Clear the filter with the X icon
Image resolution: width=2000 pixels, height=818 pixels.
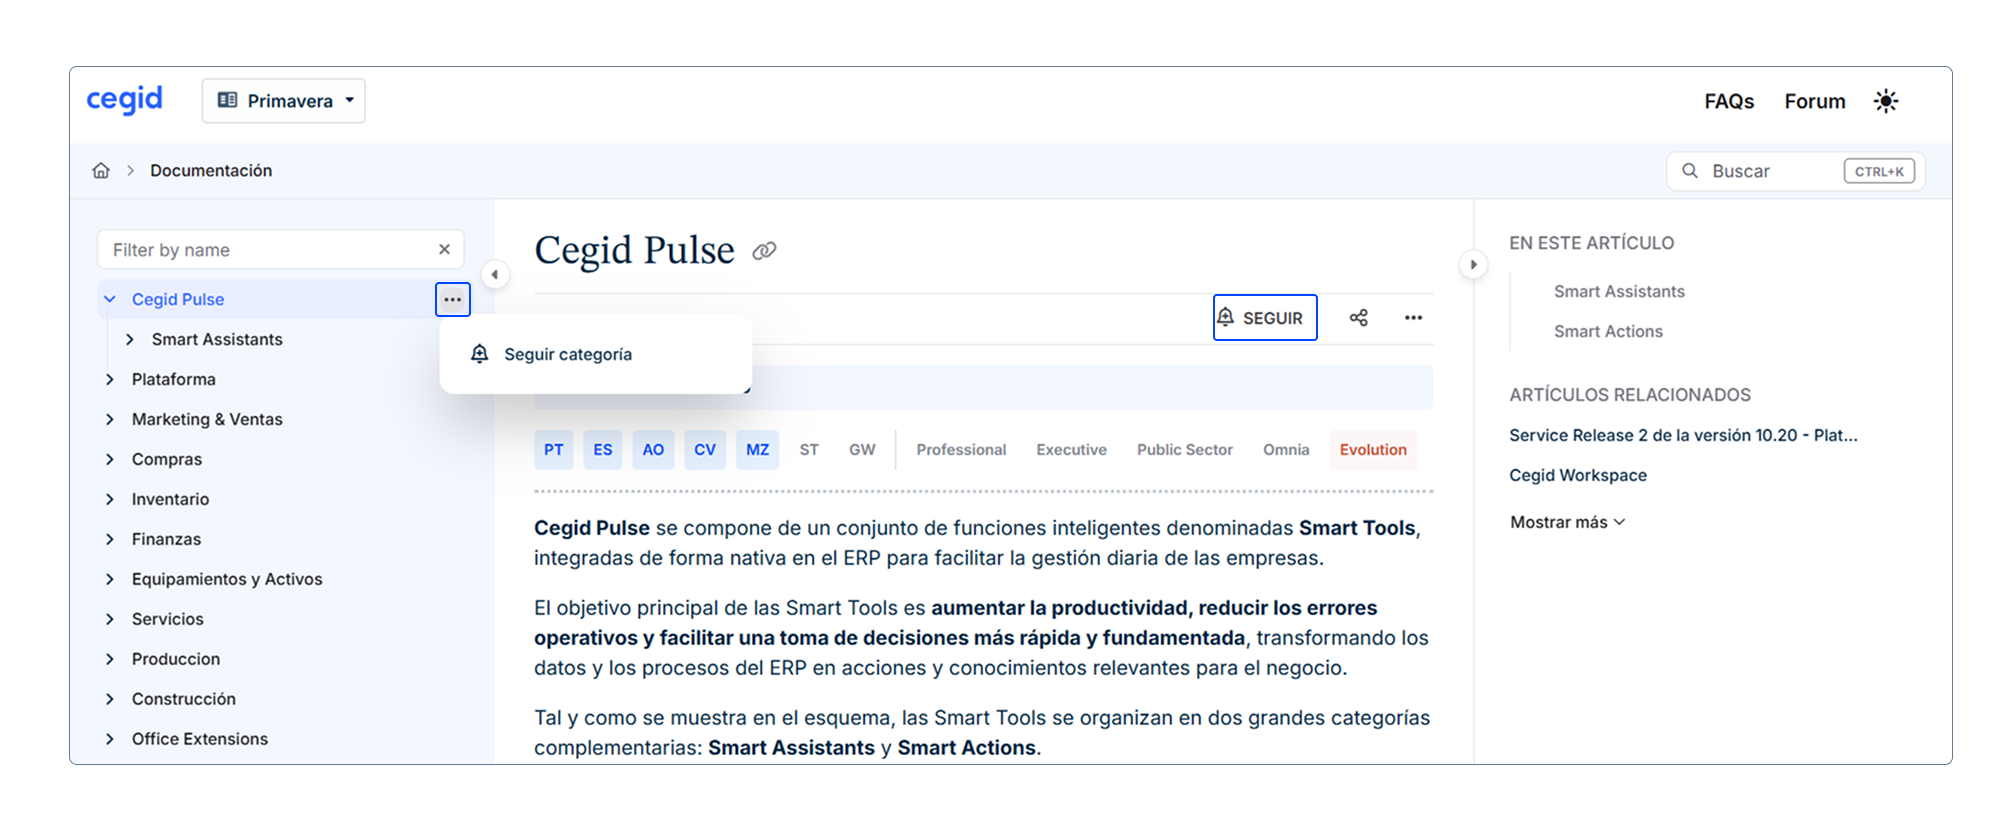click(x=445, y=250)
